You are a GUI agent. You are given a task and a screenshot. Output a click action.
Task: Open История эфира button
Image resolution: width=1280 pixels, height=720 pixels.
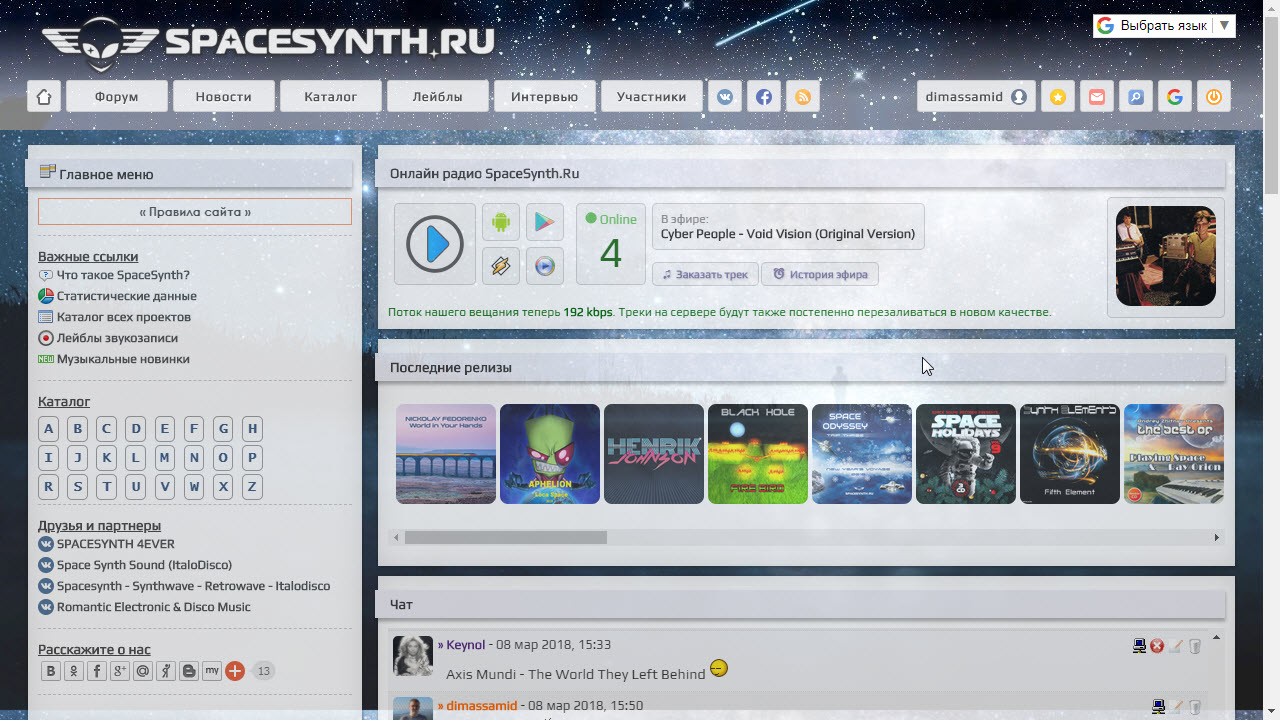click(820, 274)
